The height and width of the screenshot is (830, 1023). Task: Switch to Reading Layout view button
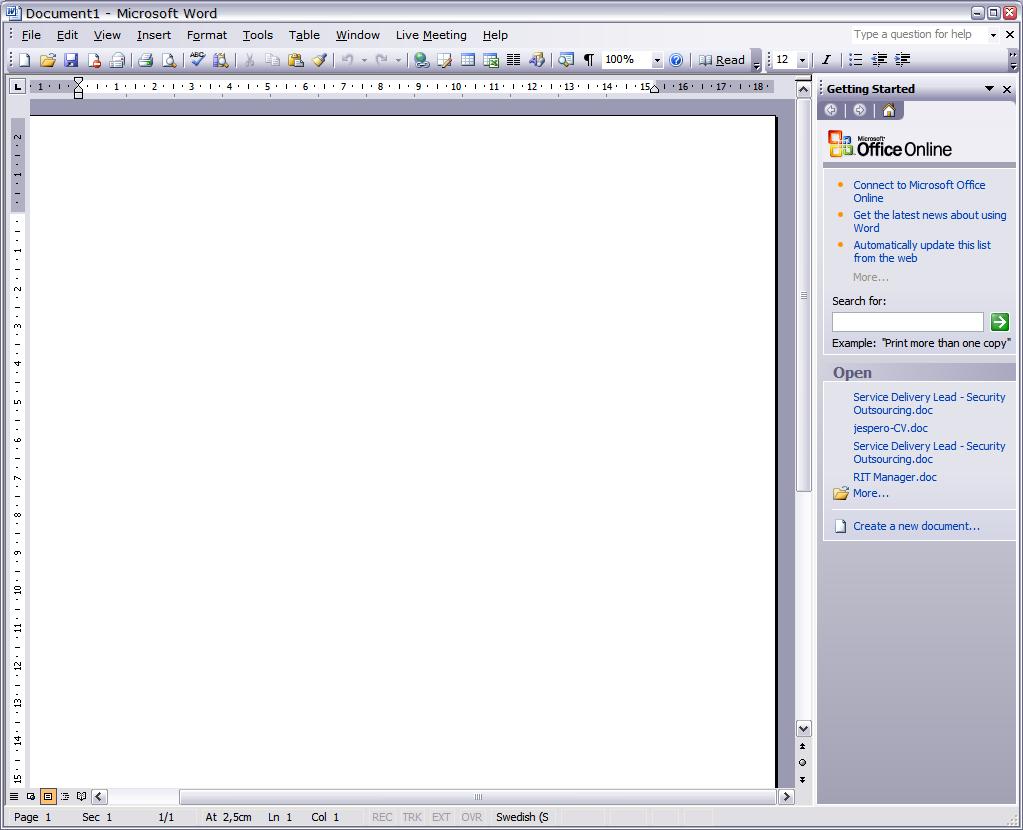pyautogui.click(x=82, y=796)
